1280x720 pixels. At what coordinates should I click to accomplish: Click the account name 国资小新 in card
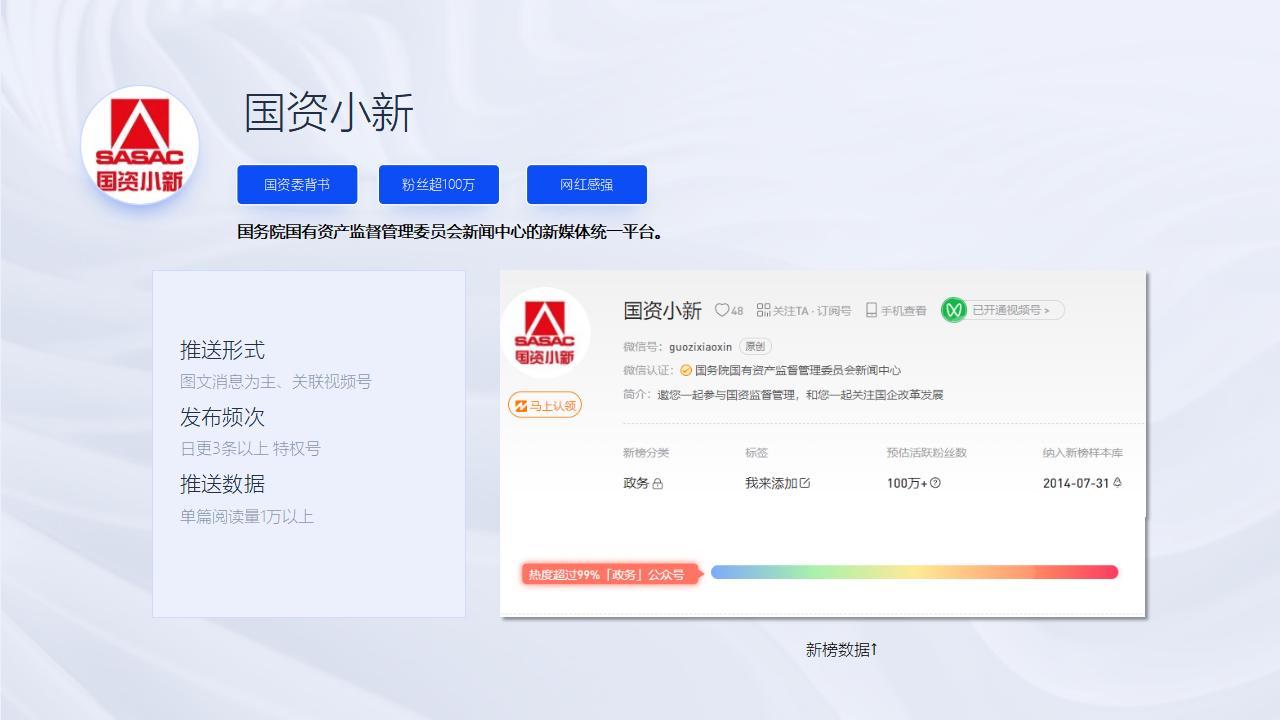click(x=662, y=311)
